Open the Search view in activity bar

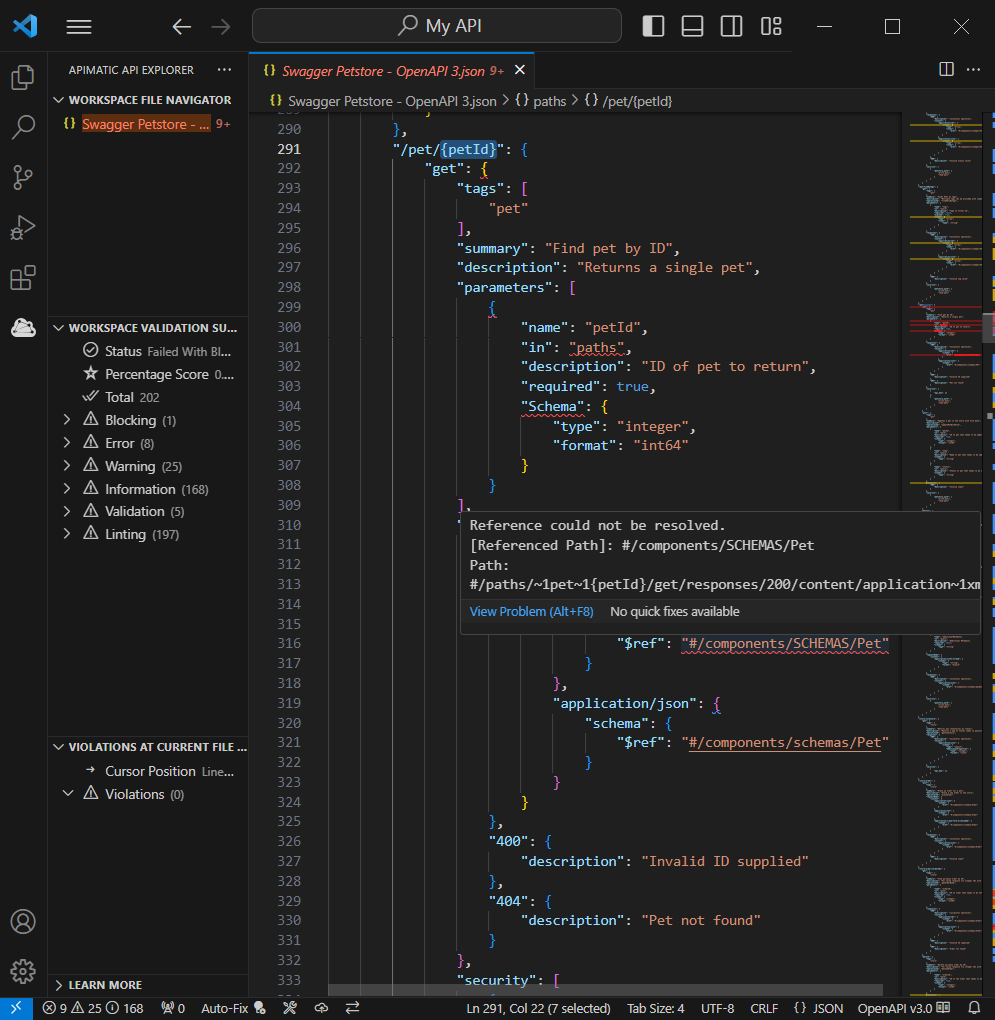[23, 128]
